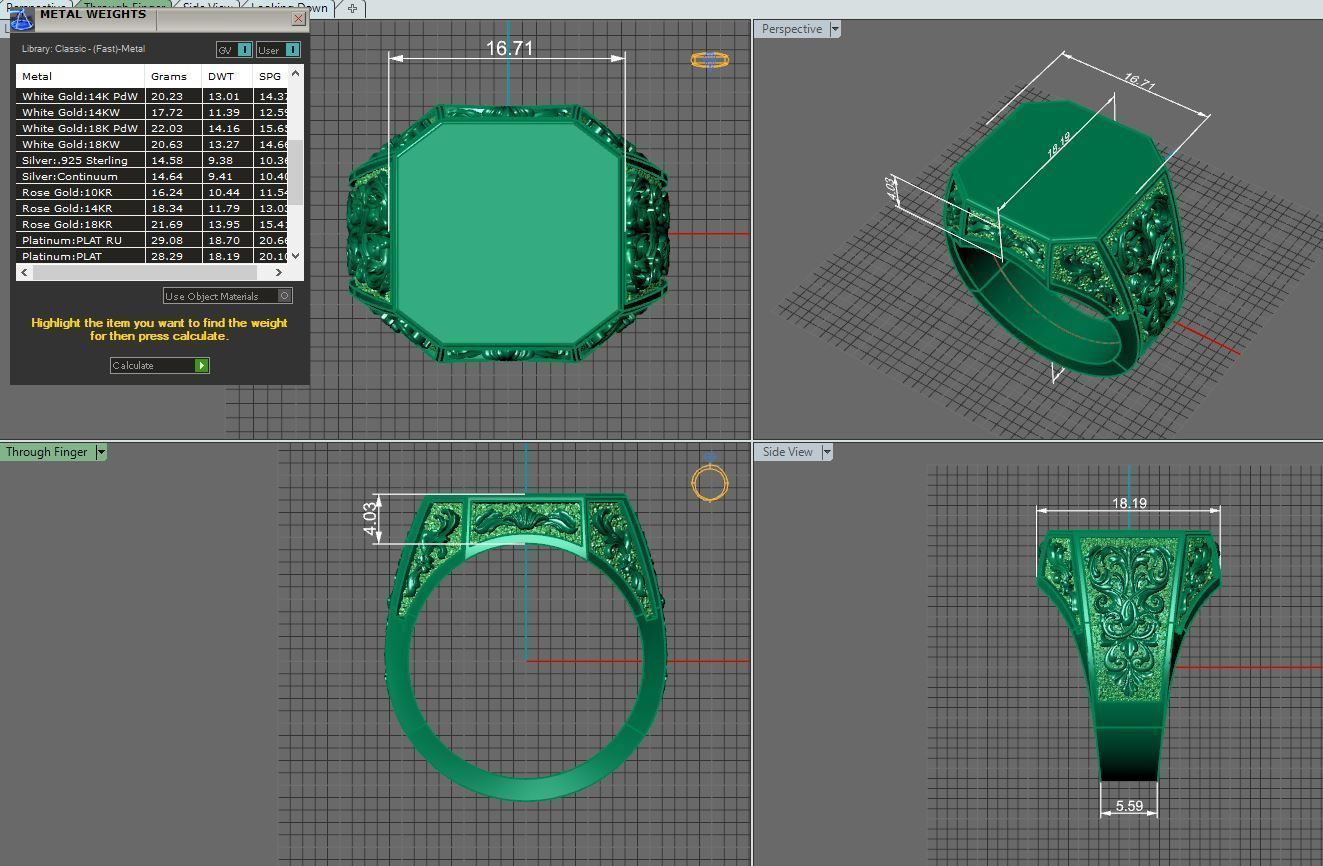
Task: Click the down arrow on the metal list scrollbar
Action: 295,256
